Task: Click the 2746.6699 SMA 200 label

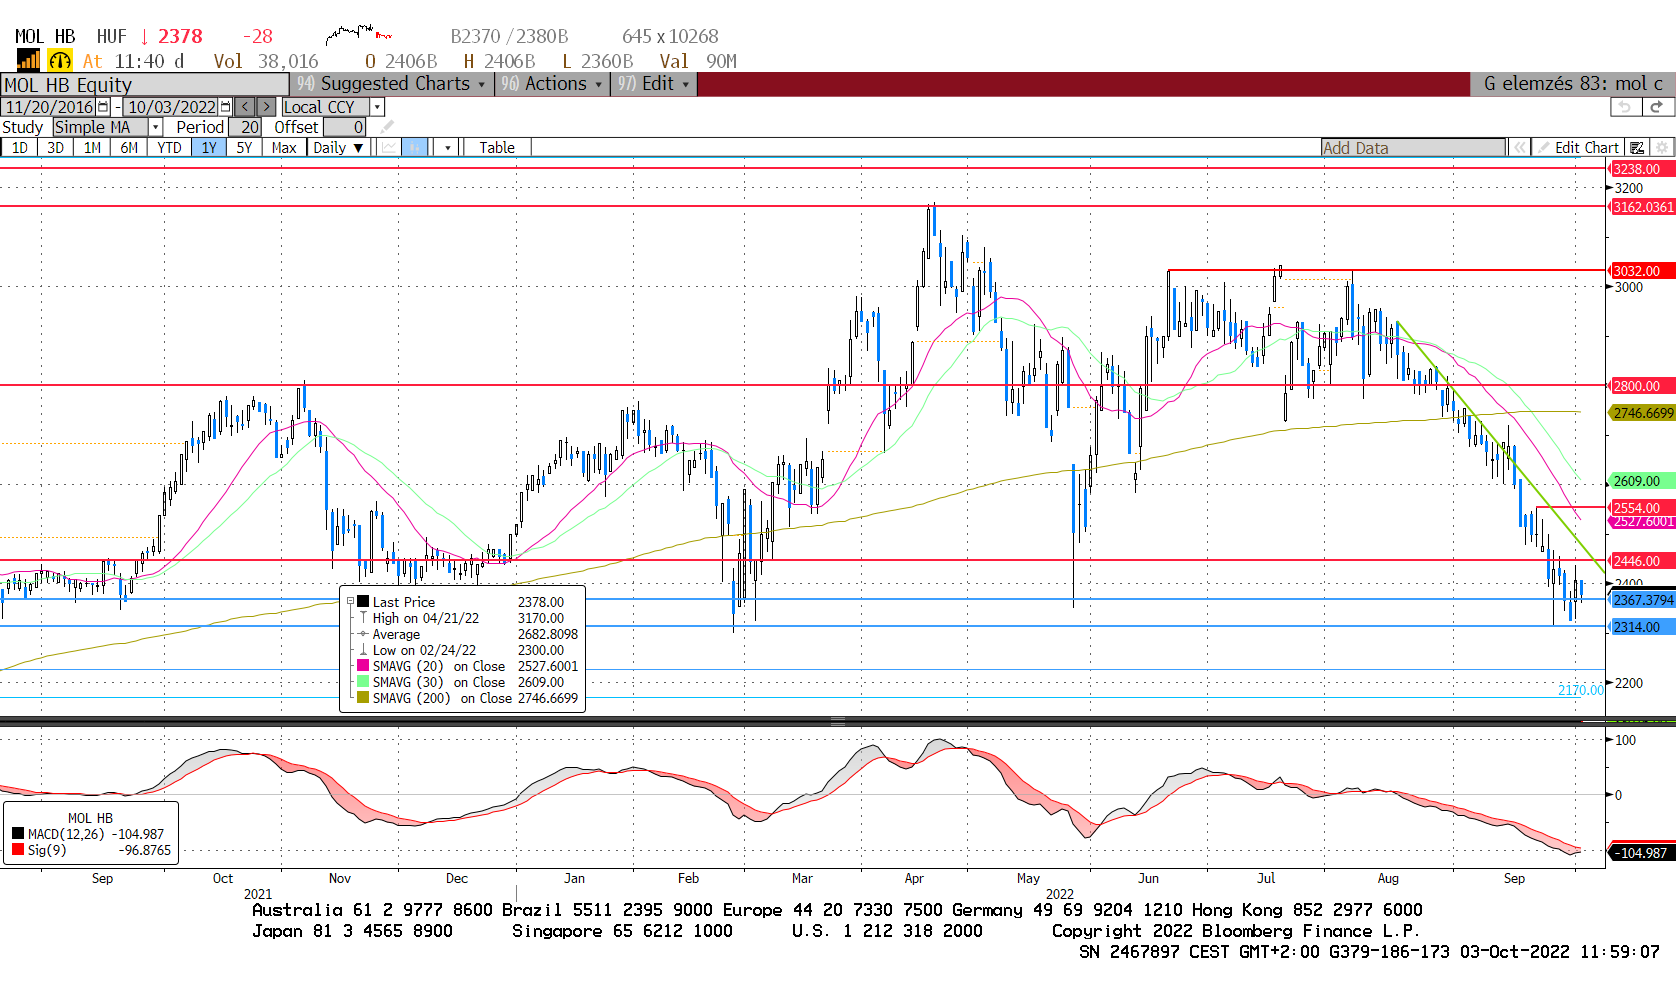Action: coord(1642,413)
